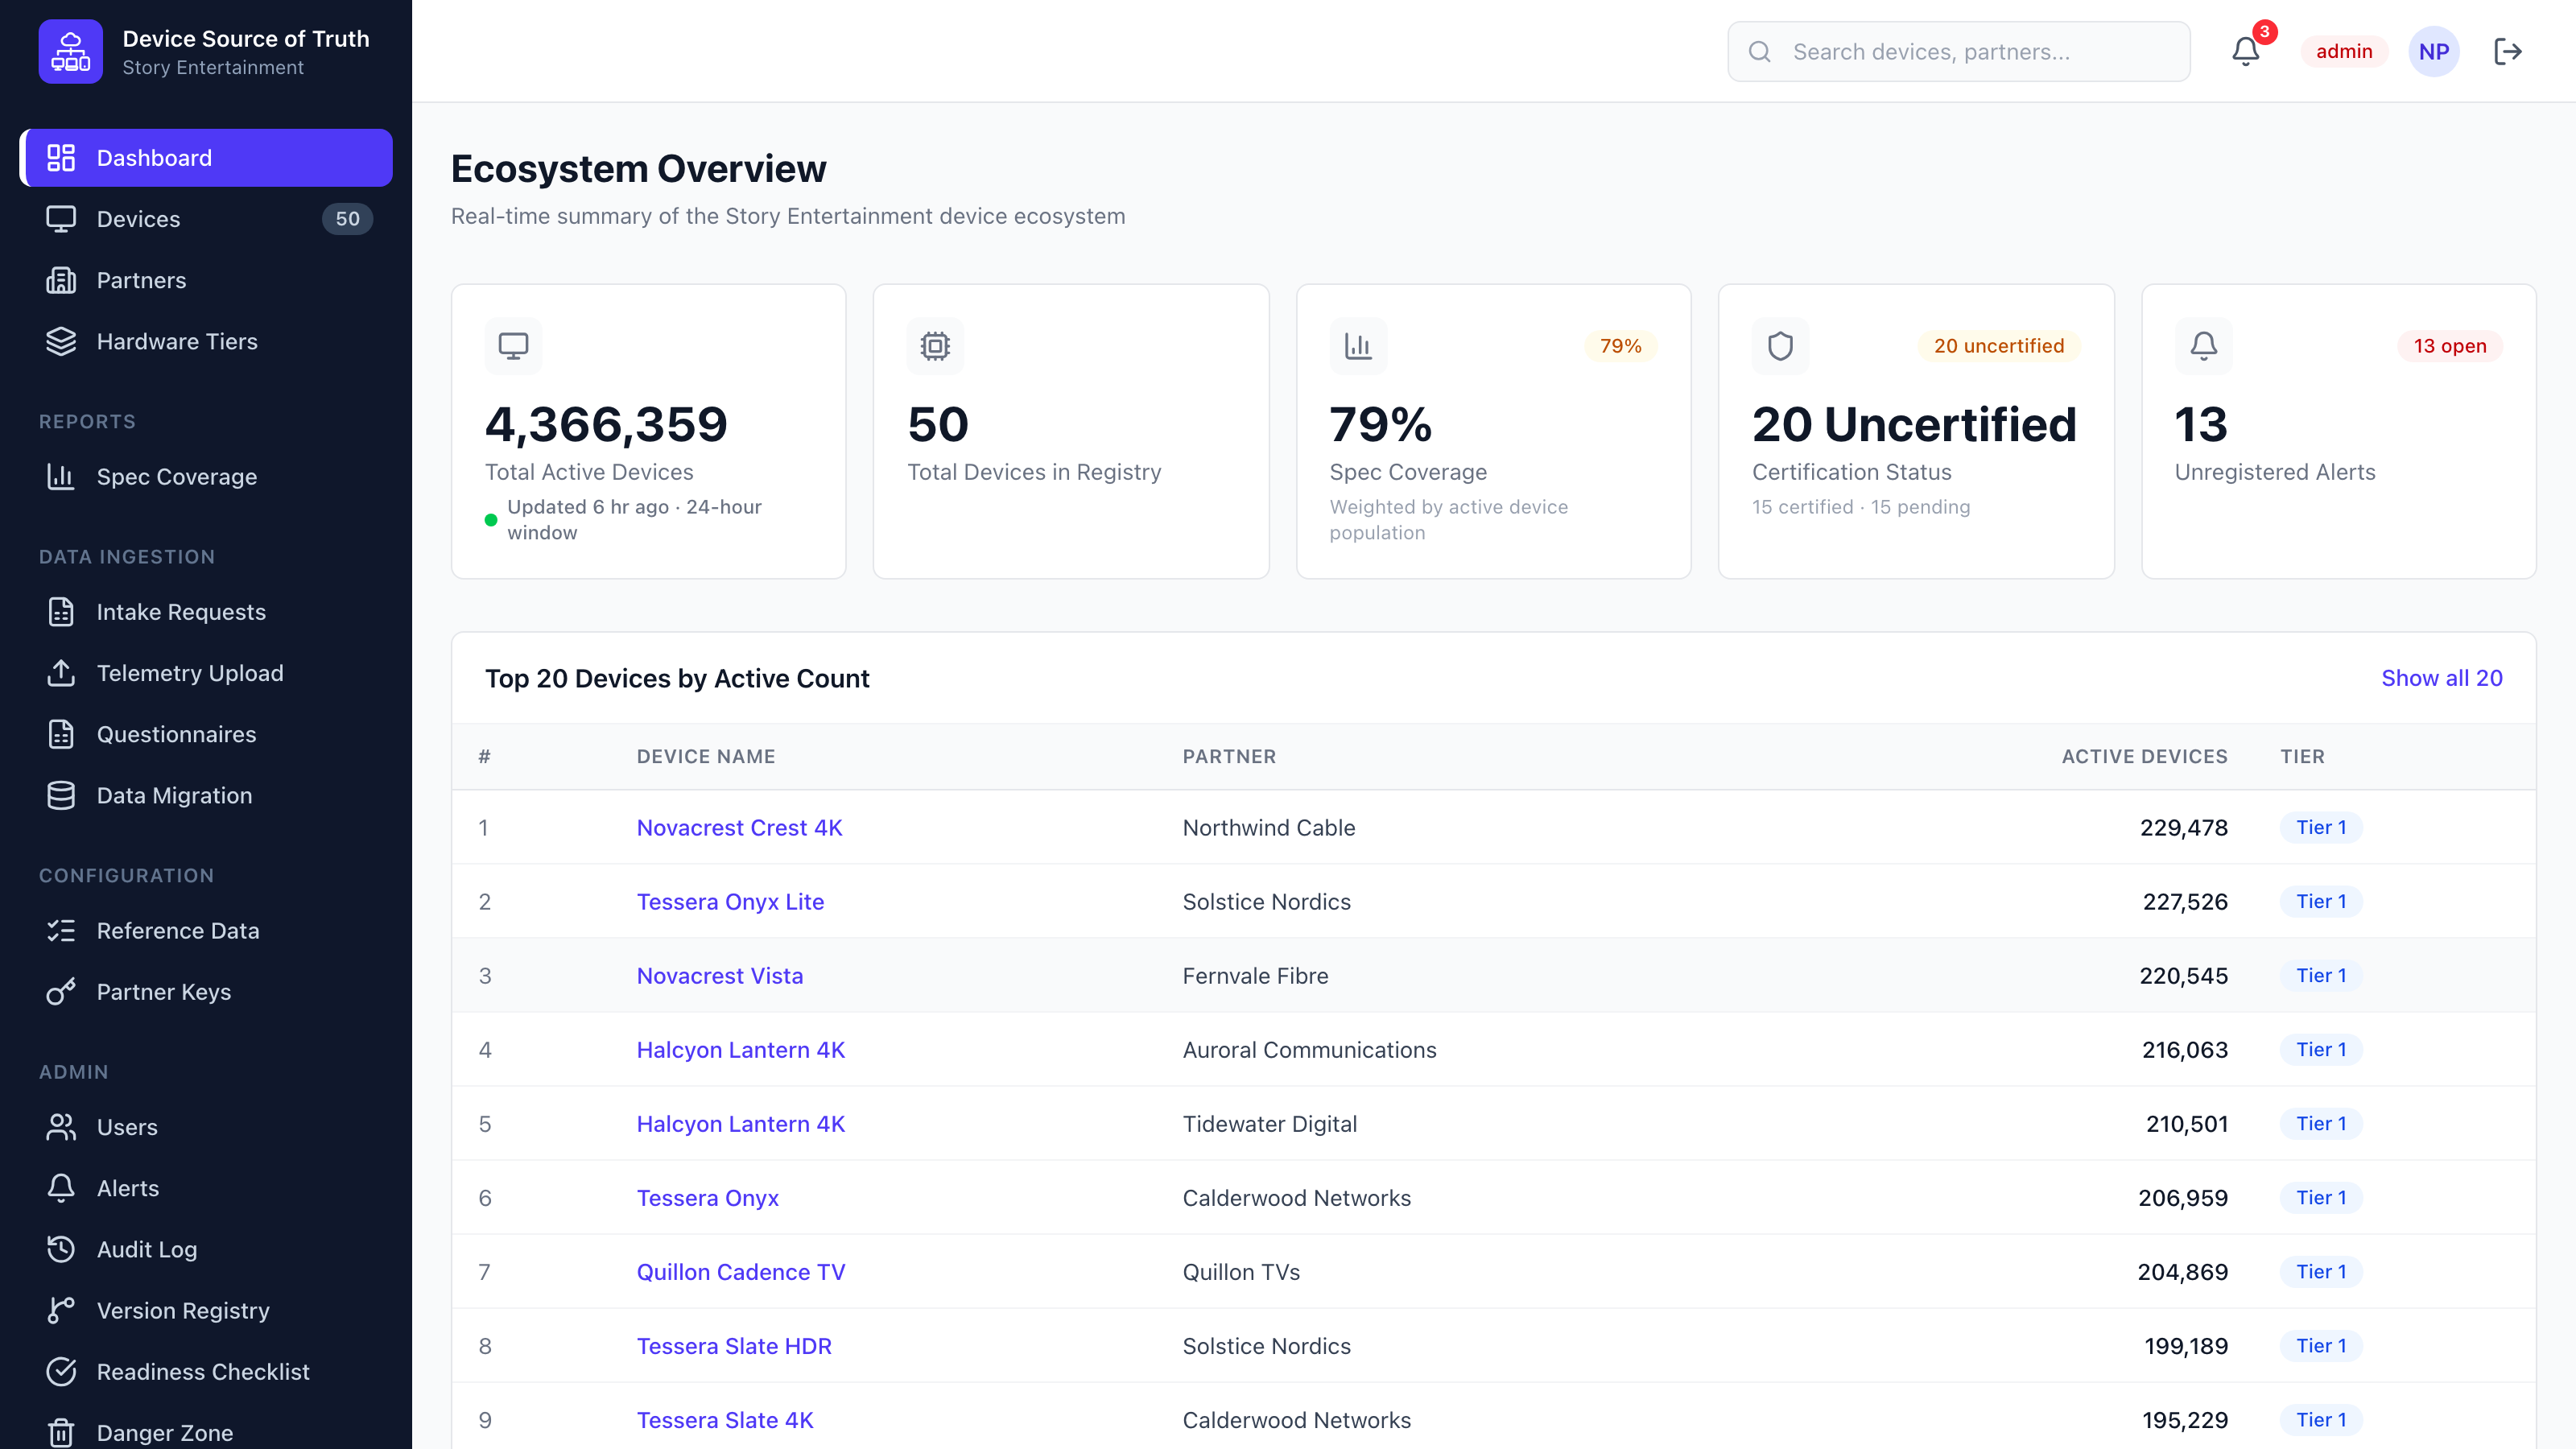Click the Hardware Tiers layers icon

[x=61, y=341]
